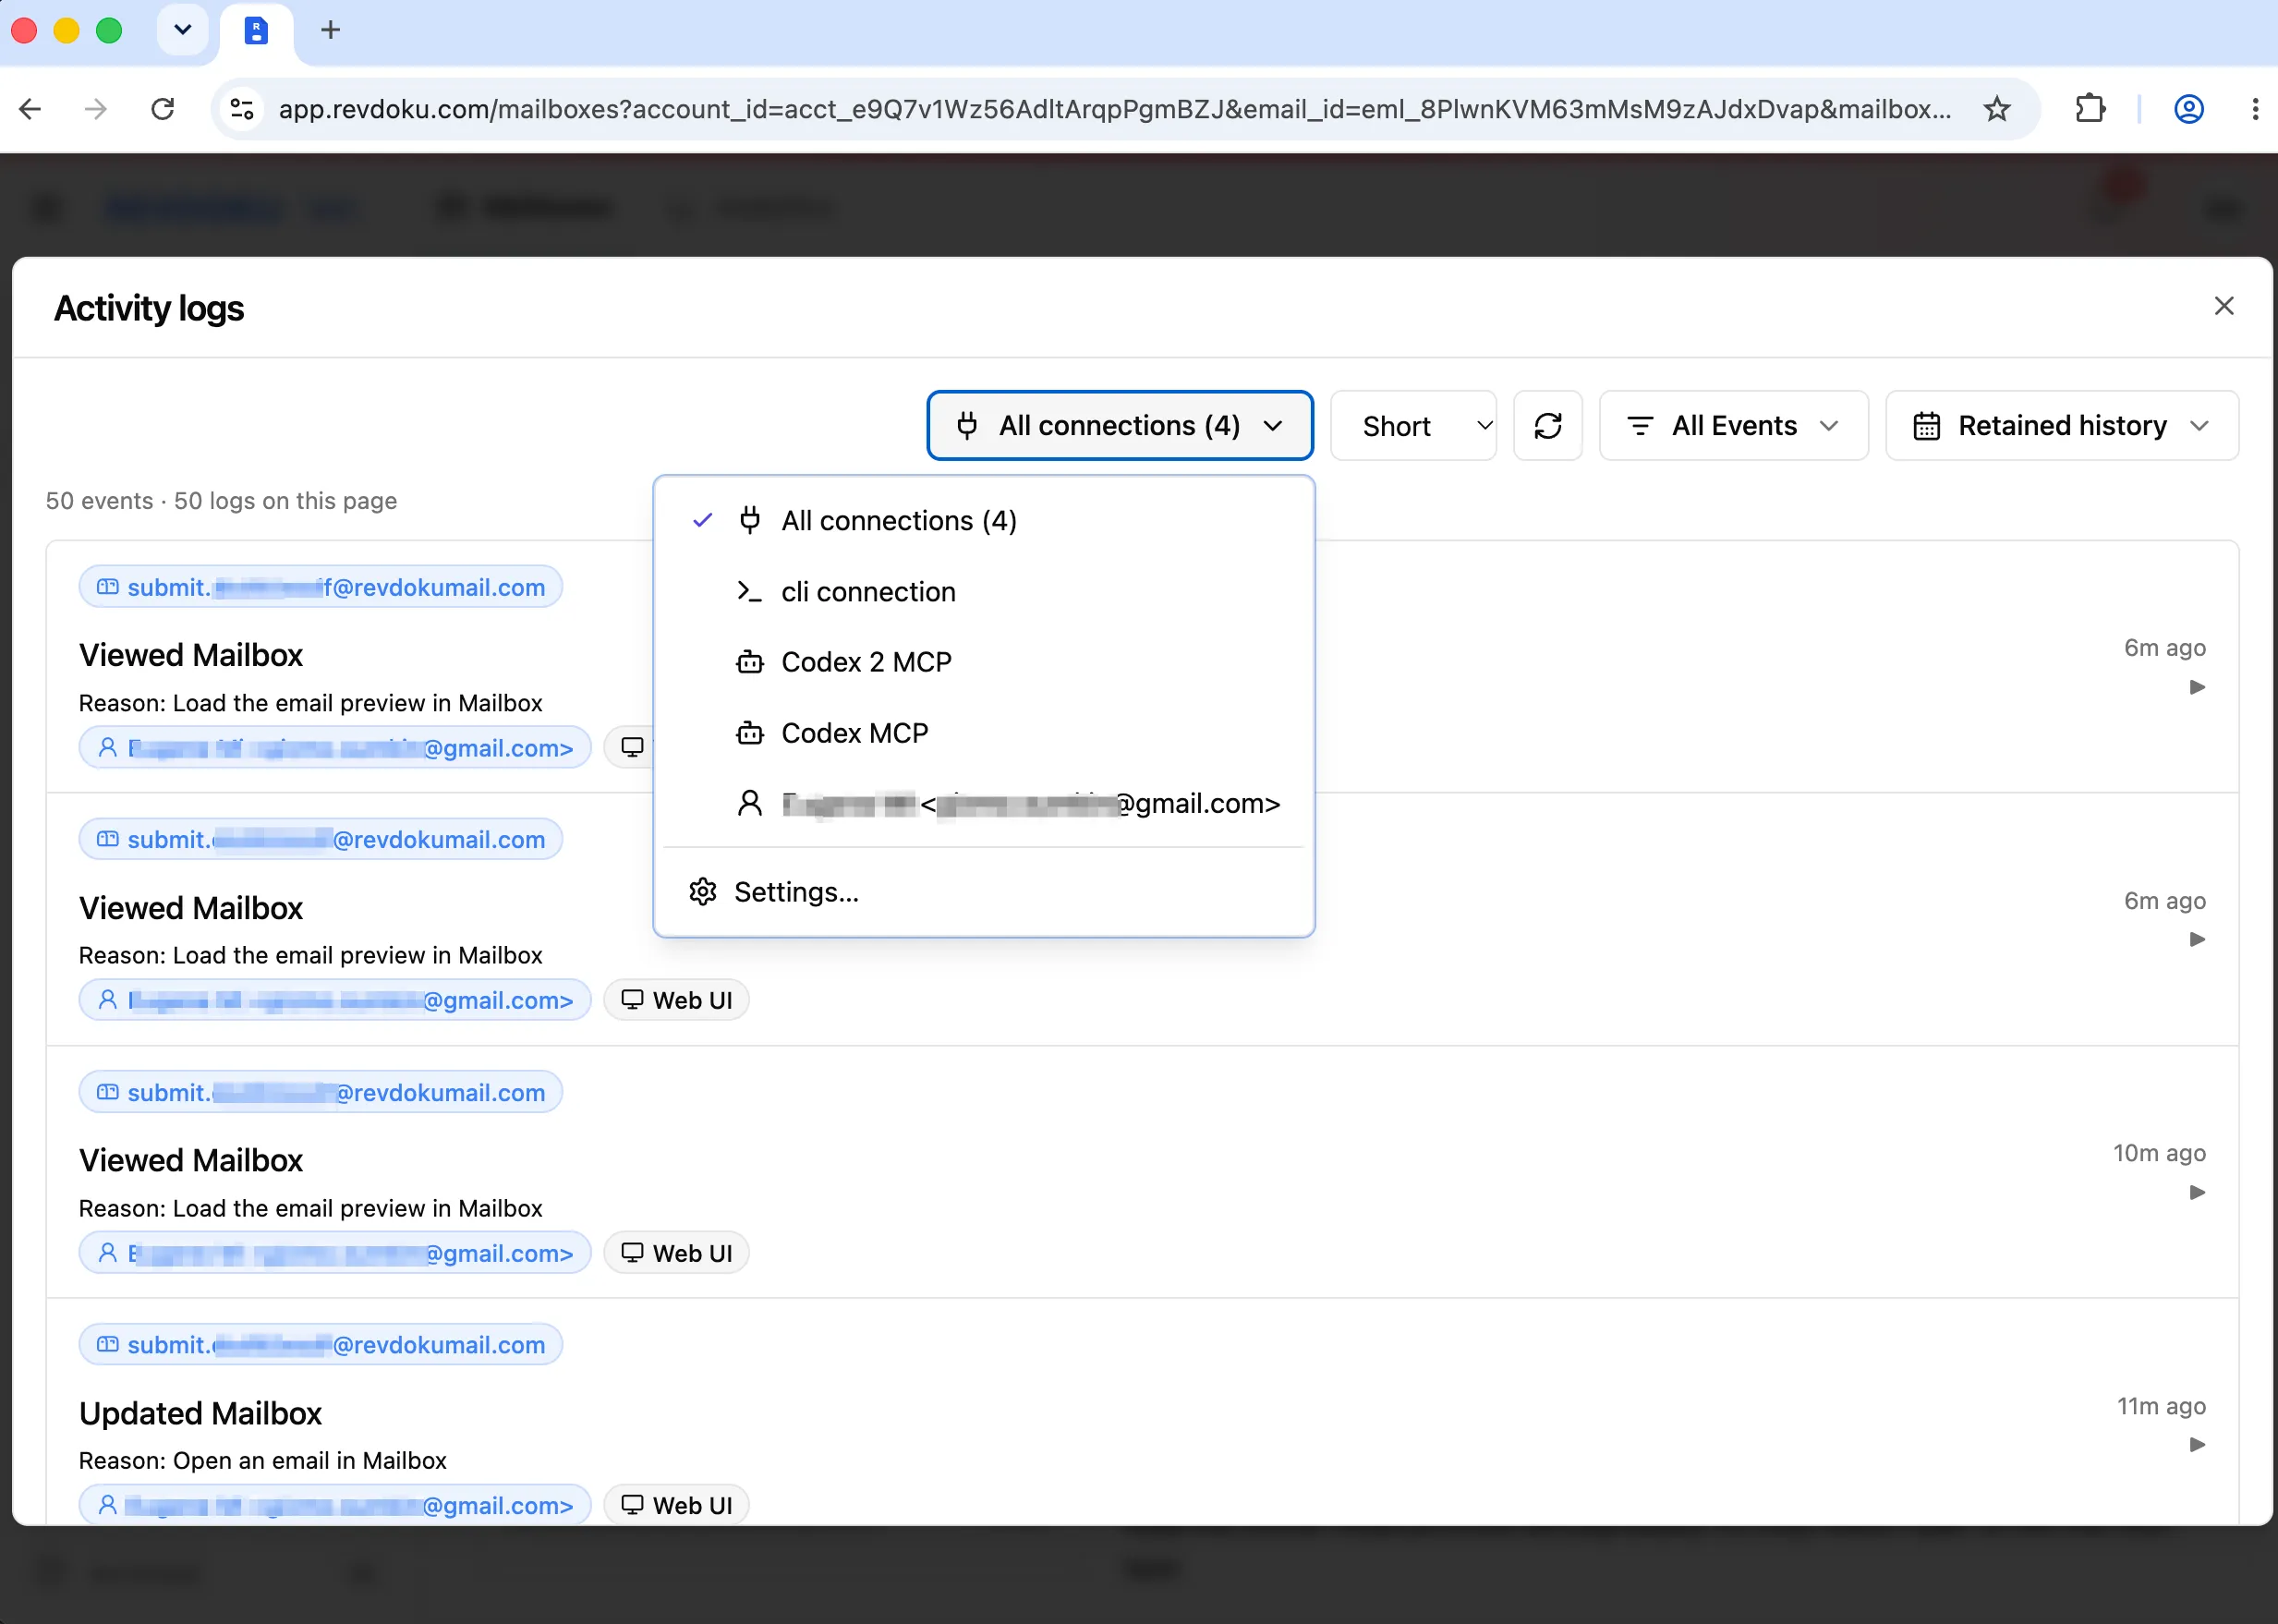Close the Activity logs dialog
Screen dimensions: 2278x1624
(x=2223, y=306)
